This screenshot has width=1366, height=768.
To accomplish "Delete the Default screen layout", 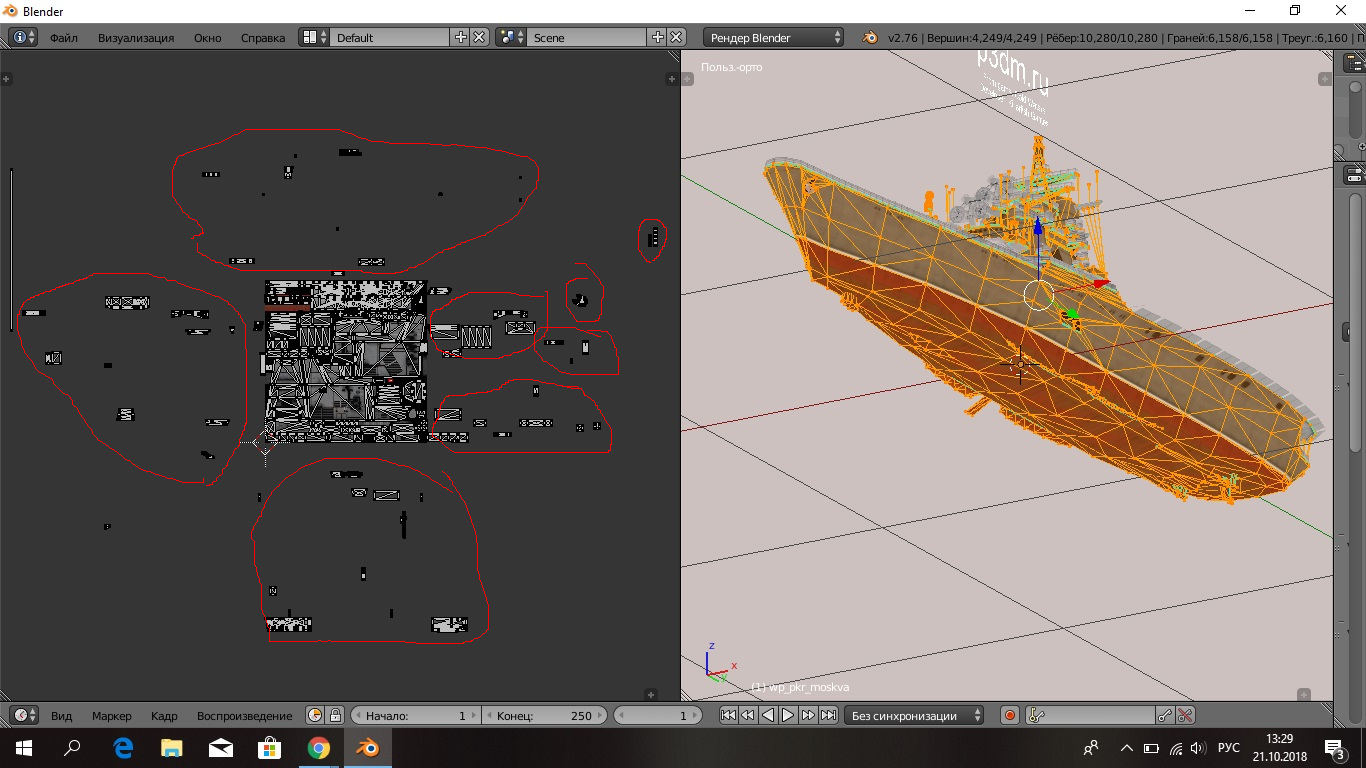I will tap(480, 37).
